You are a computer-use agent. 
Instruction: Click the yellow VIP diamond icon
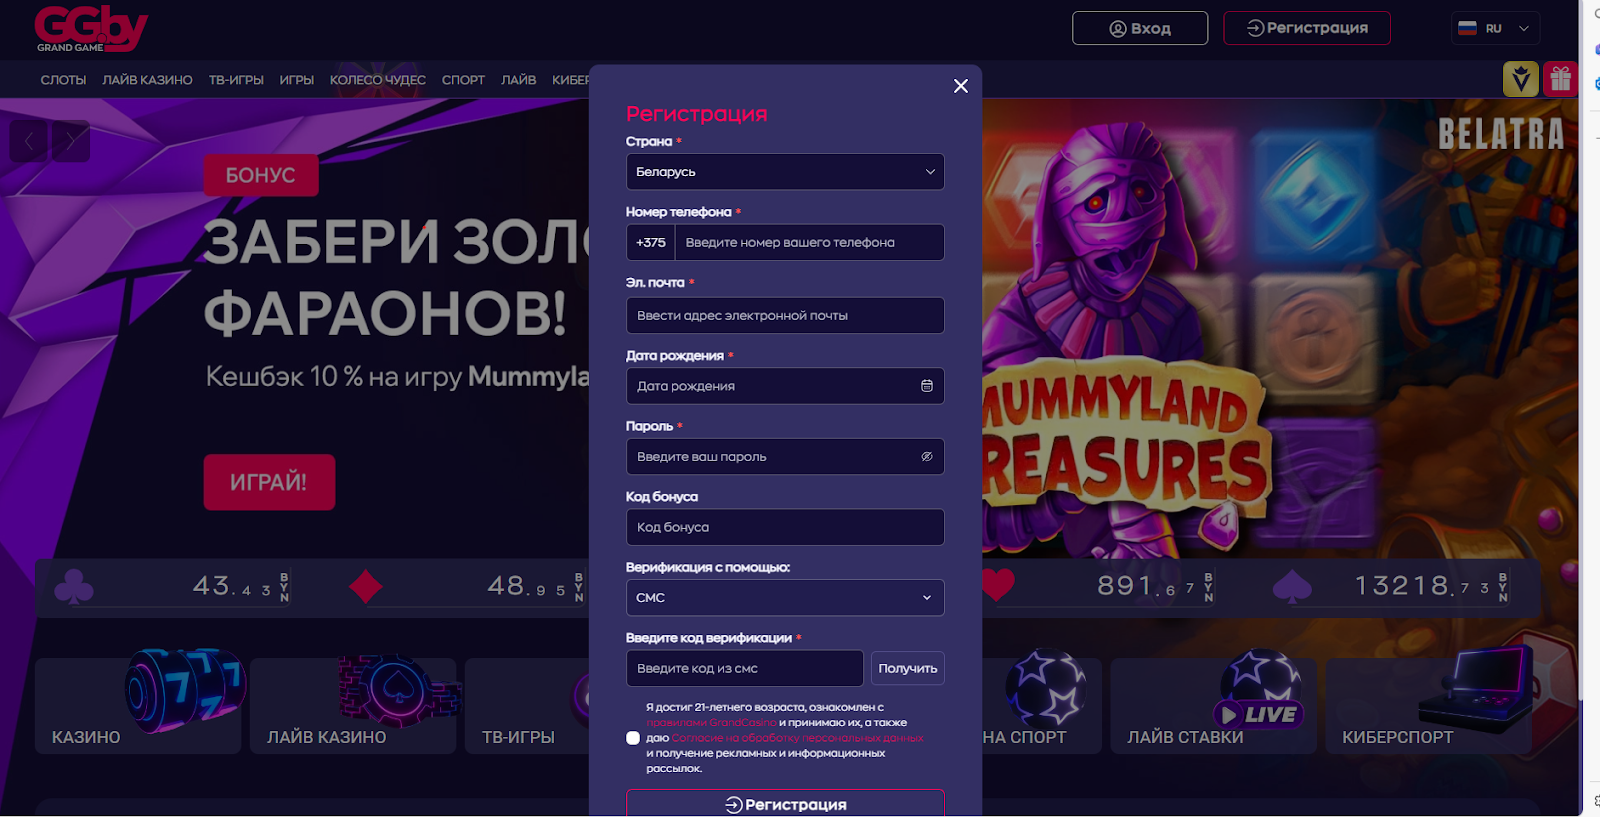tap(1521, 79)
